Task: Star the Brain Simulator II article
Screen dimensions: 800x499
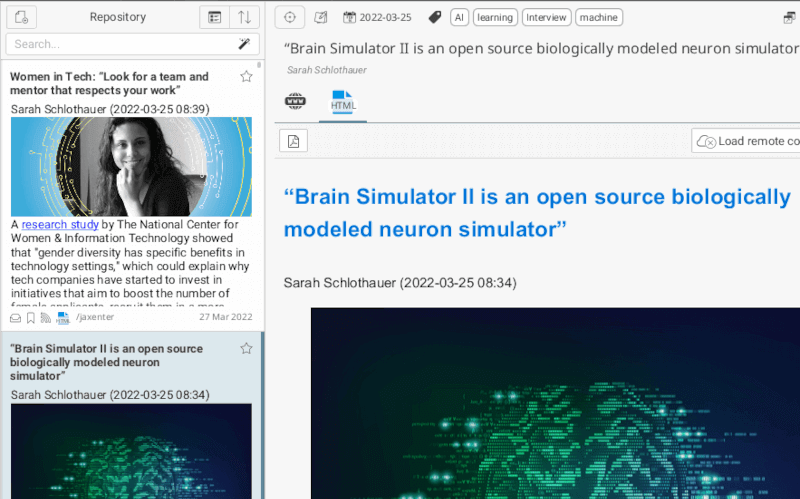Action: coord(246,348)
